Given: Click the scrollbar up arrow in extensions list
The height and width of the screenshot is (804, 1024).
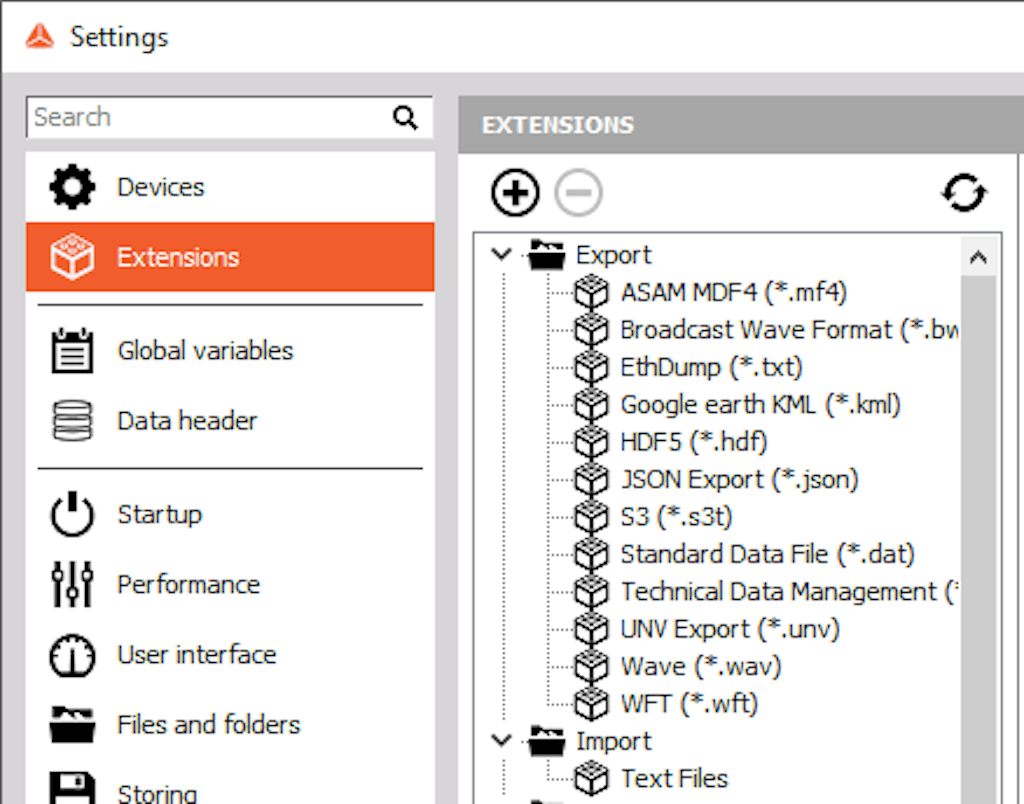Looking at the screenshot, I should [978, 257].
